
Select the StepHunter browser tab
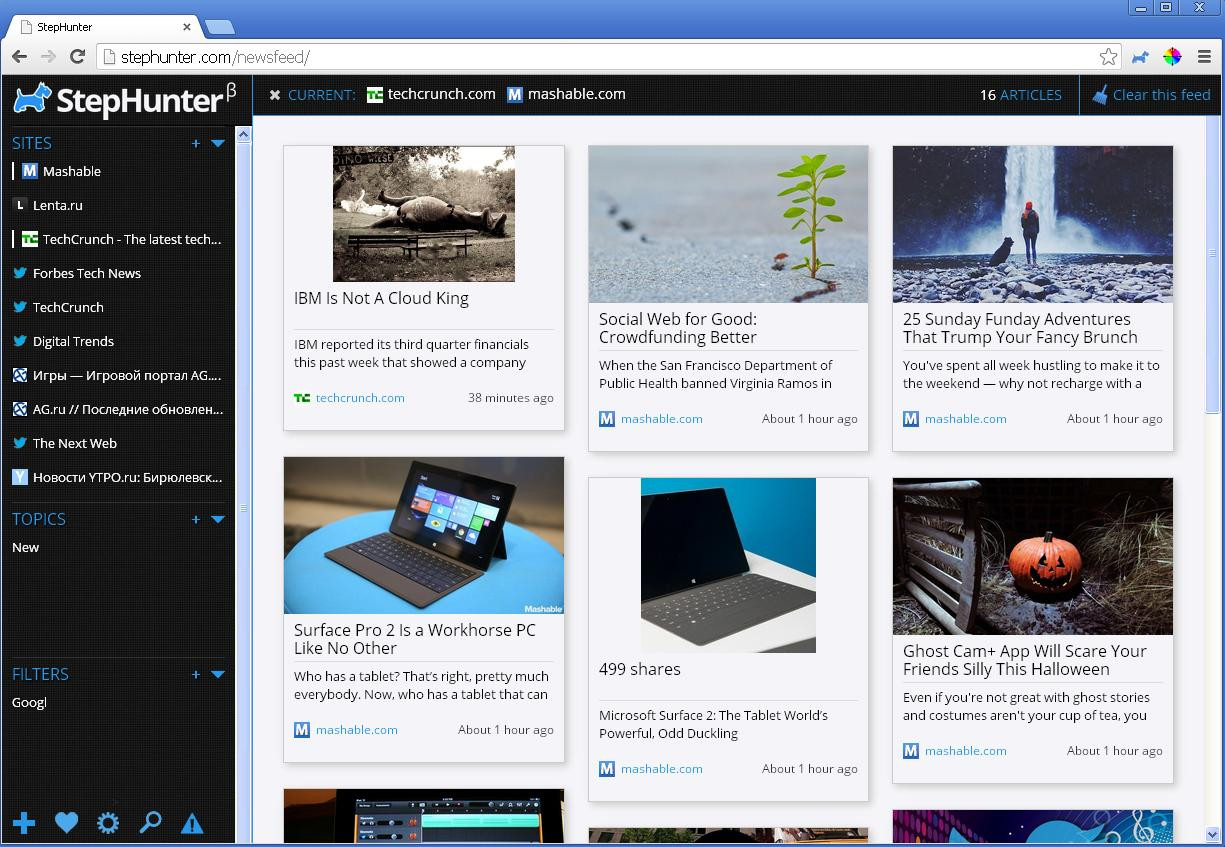point(105,27)
